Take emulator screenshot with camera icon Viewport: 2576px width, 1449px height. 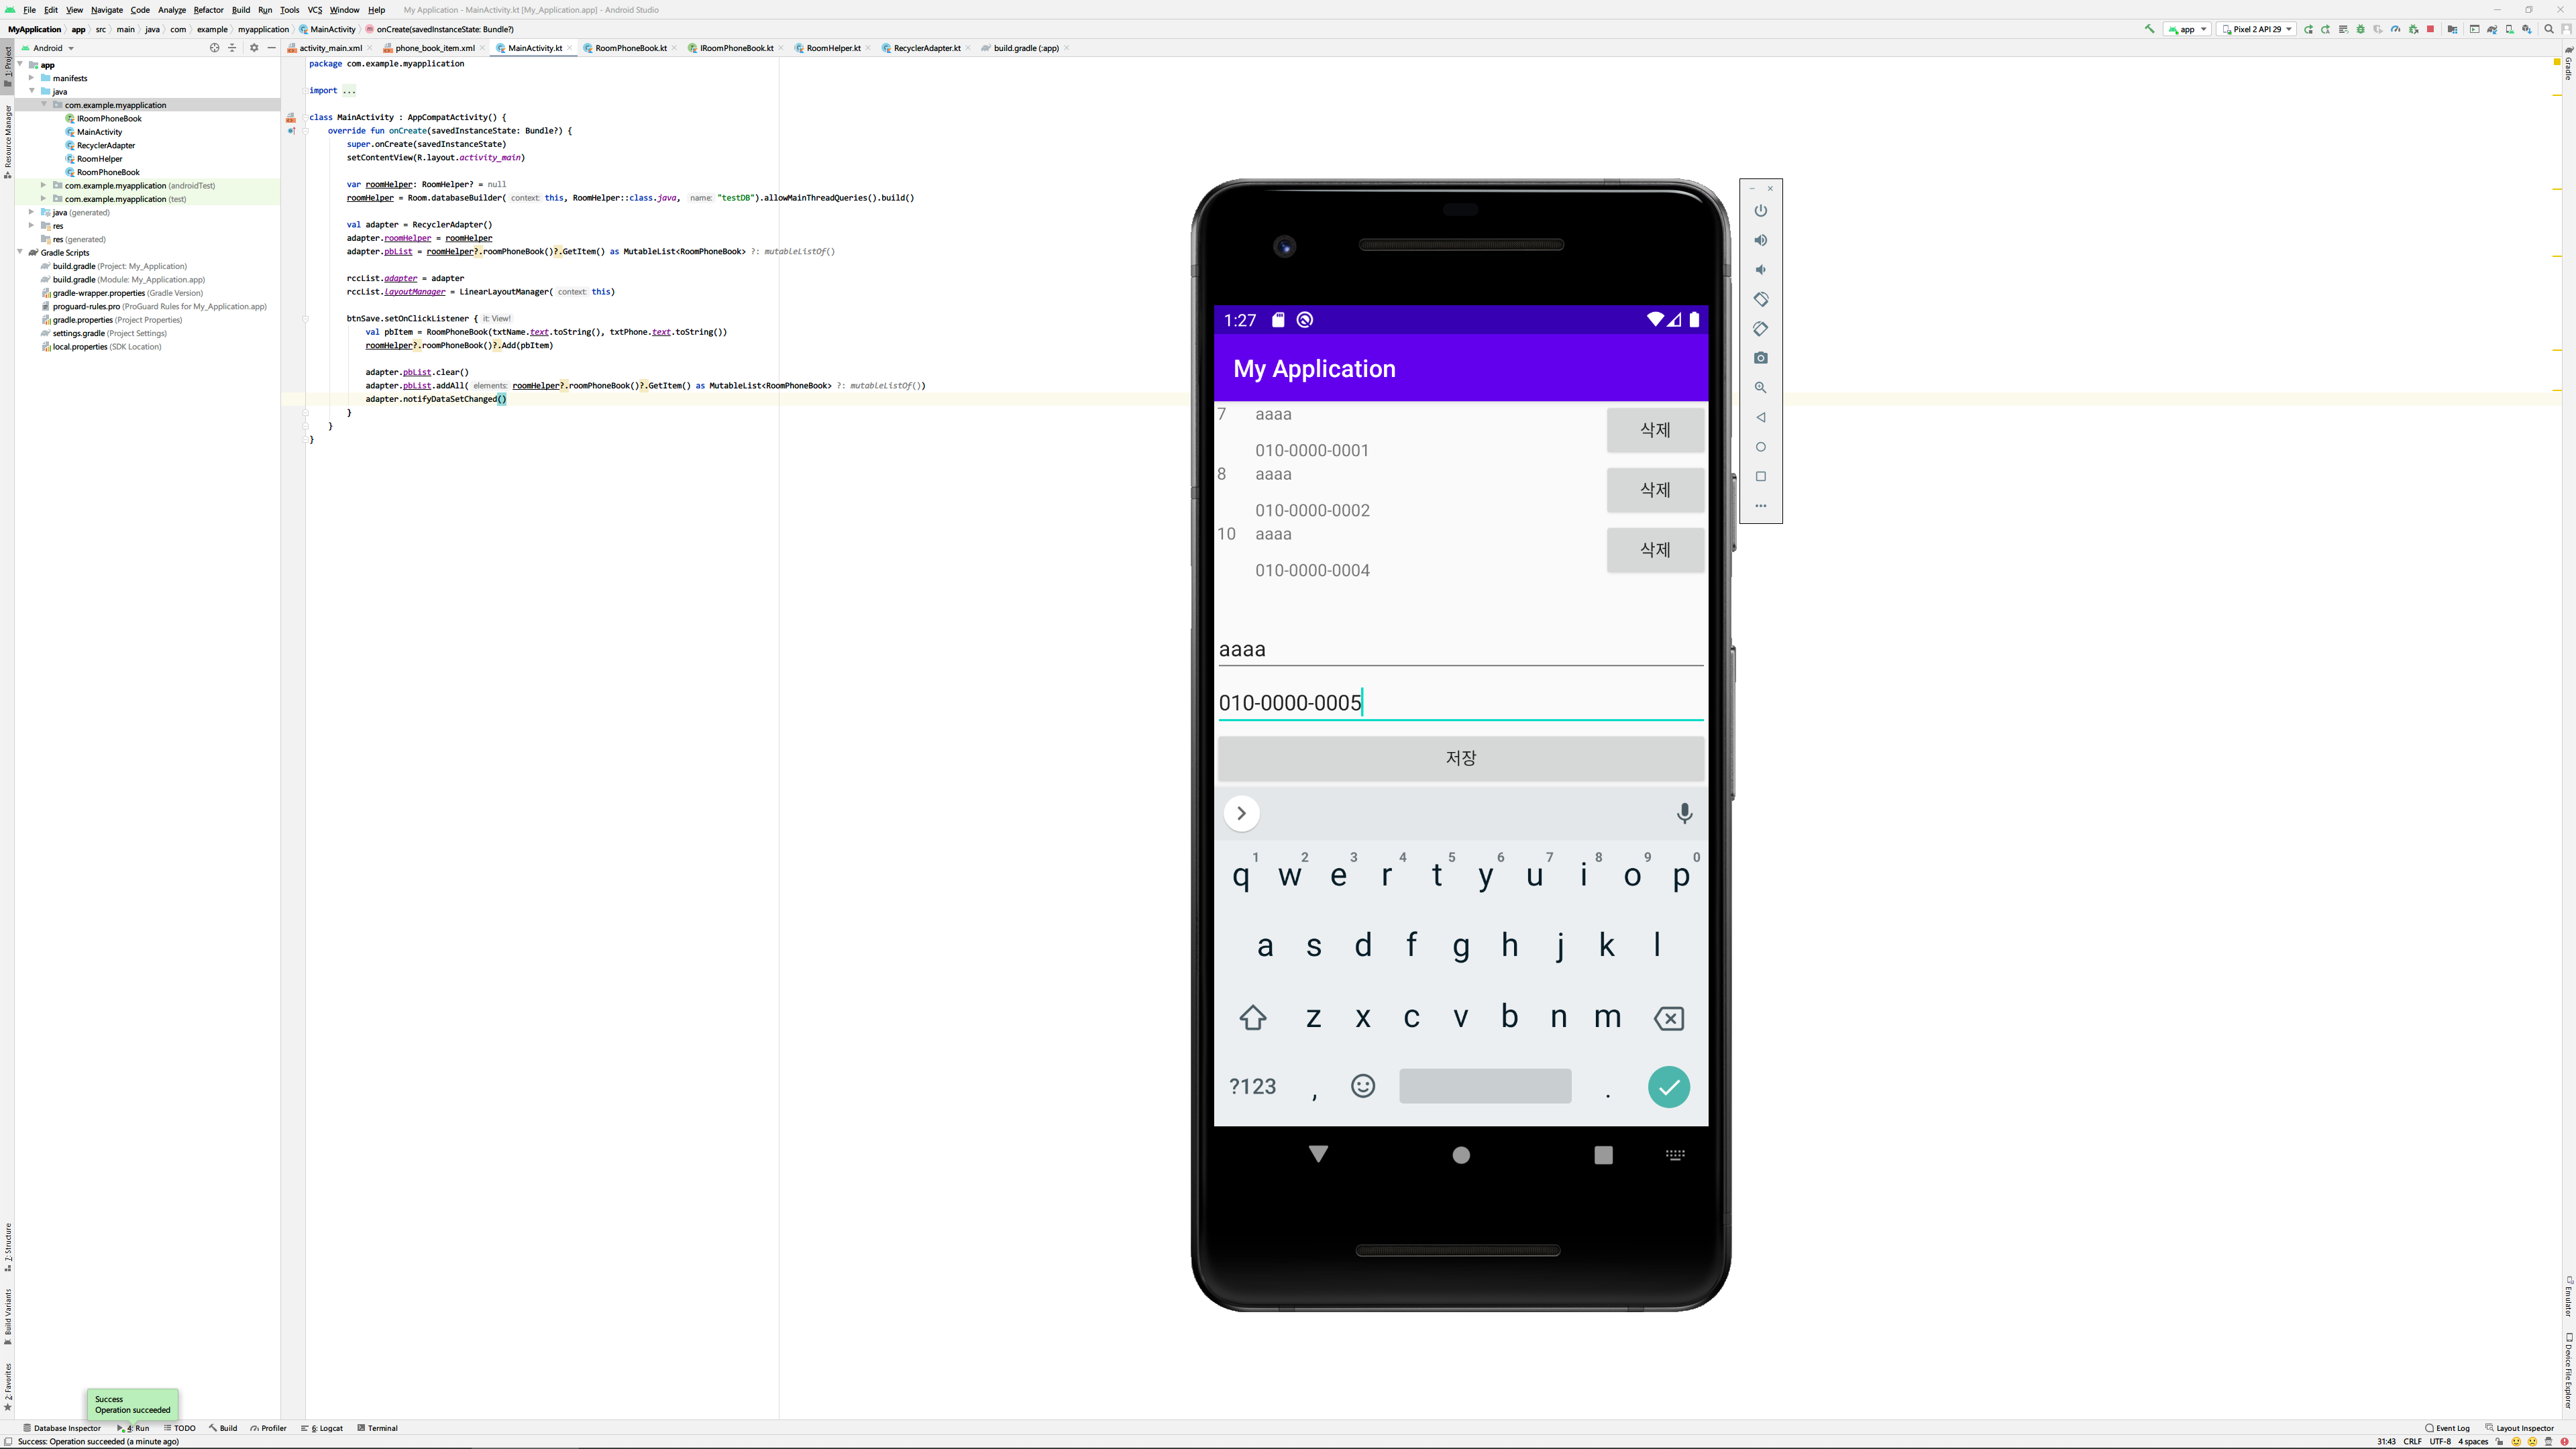(x=1761, y=358)
